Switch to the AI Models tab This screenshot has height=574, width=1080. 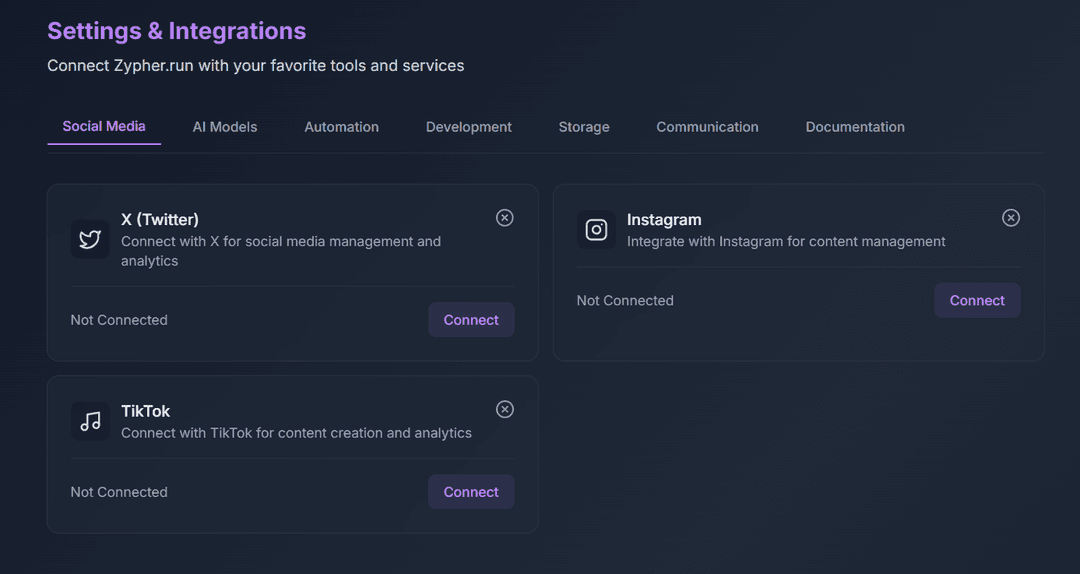225,127
